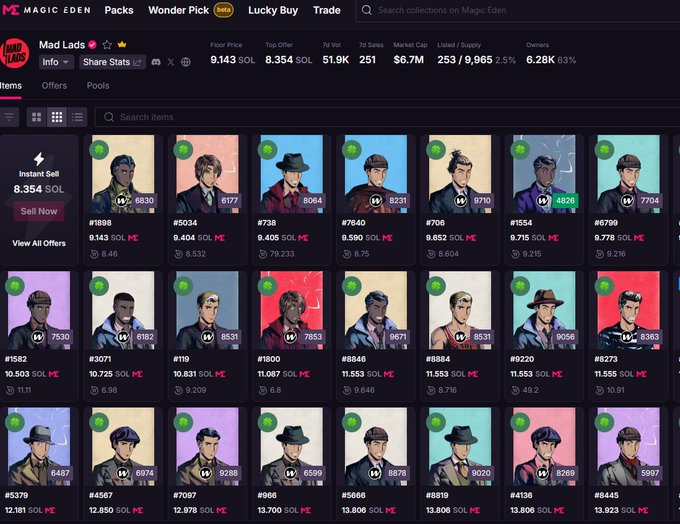Viewport: 680px width, 524px height.
Task: Click the Listed / Supply 253 / 9,965 stat
Action: (x=476, y=54)
